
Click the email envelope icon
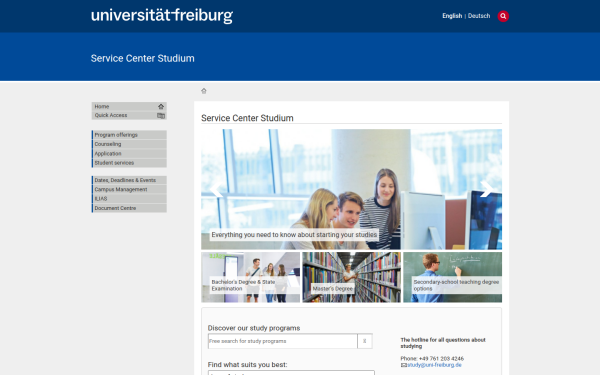403,365
